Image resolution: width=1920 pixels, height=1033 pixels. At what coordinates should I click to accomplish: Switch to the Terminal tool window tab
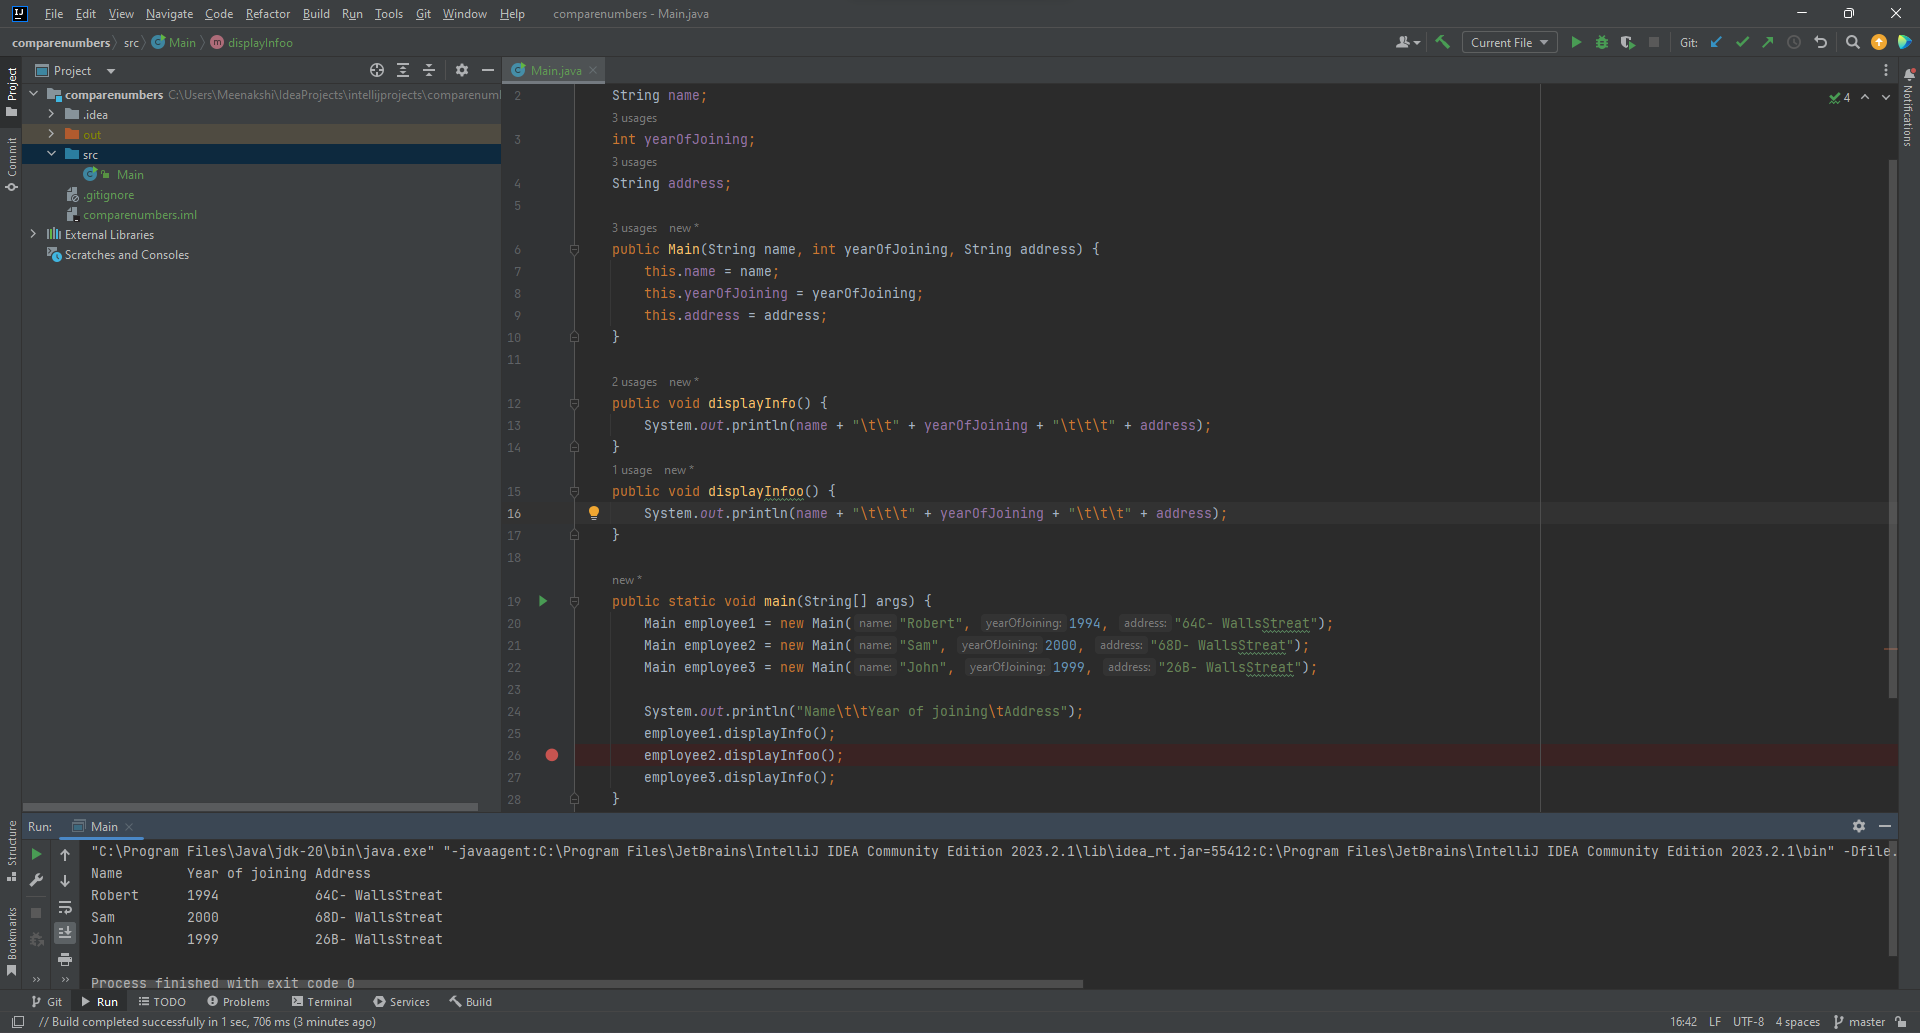click(x=322, y=1001)
